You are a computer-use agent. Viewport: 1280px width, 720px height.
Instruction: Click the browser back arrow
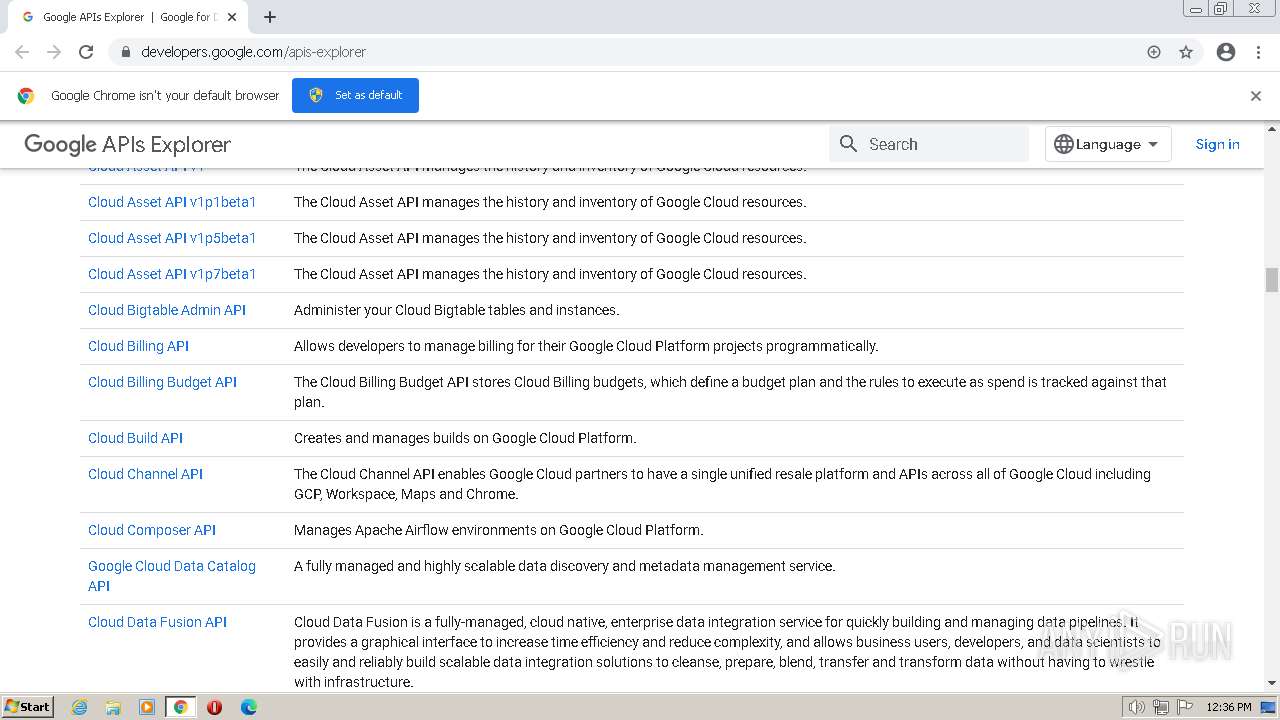pos(22,52)
